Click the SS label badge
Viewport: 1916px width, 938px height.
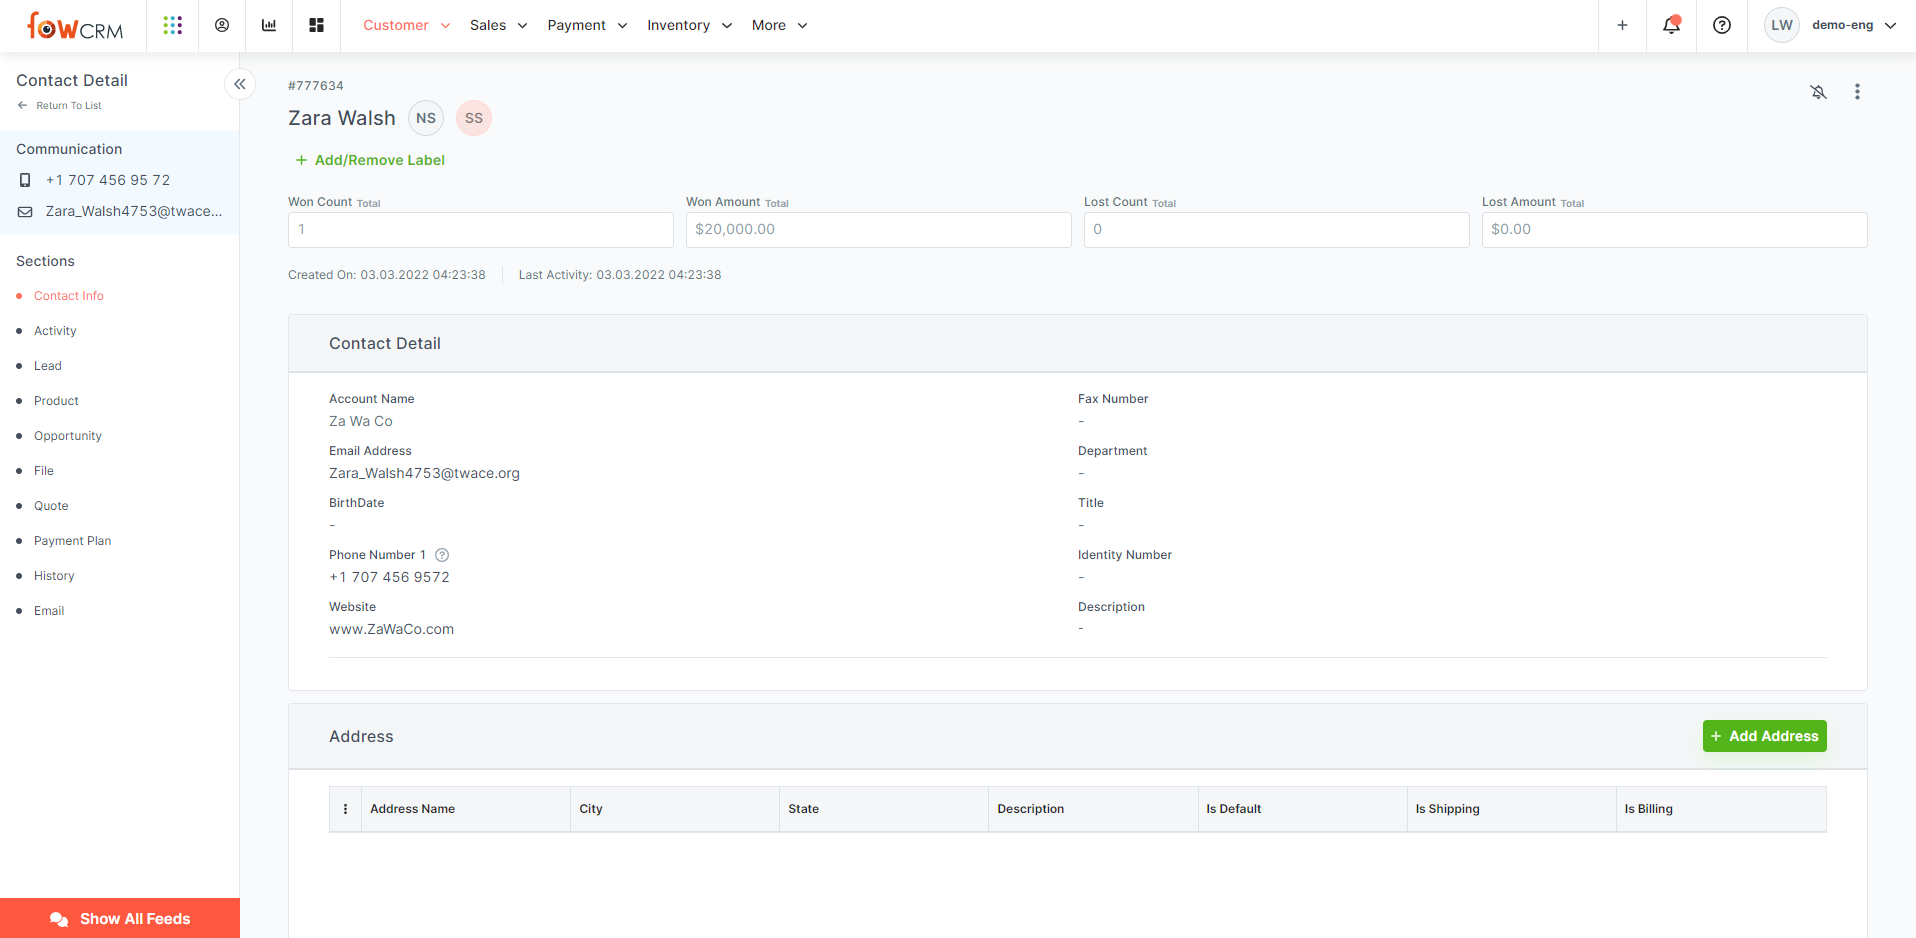(474, 118)
